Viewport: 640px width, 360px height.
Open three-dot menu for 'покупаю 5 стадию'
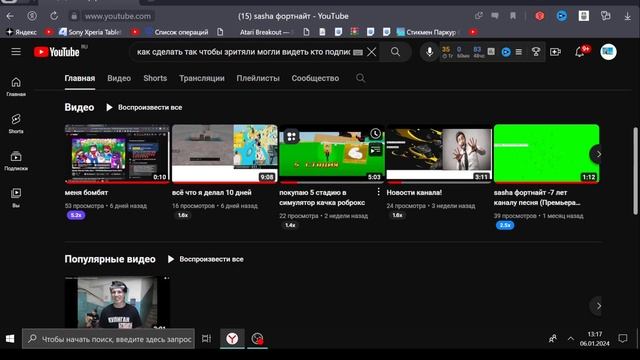pos(378,192)
